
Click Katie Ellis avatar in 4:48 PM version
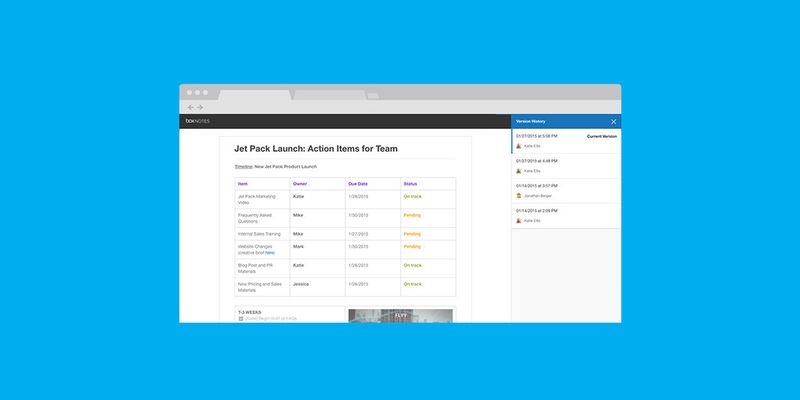(x=519, y=171)
